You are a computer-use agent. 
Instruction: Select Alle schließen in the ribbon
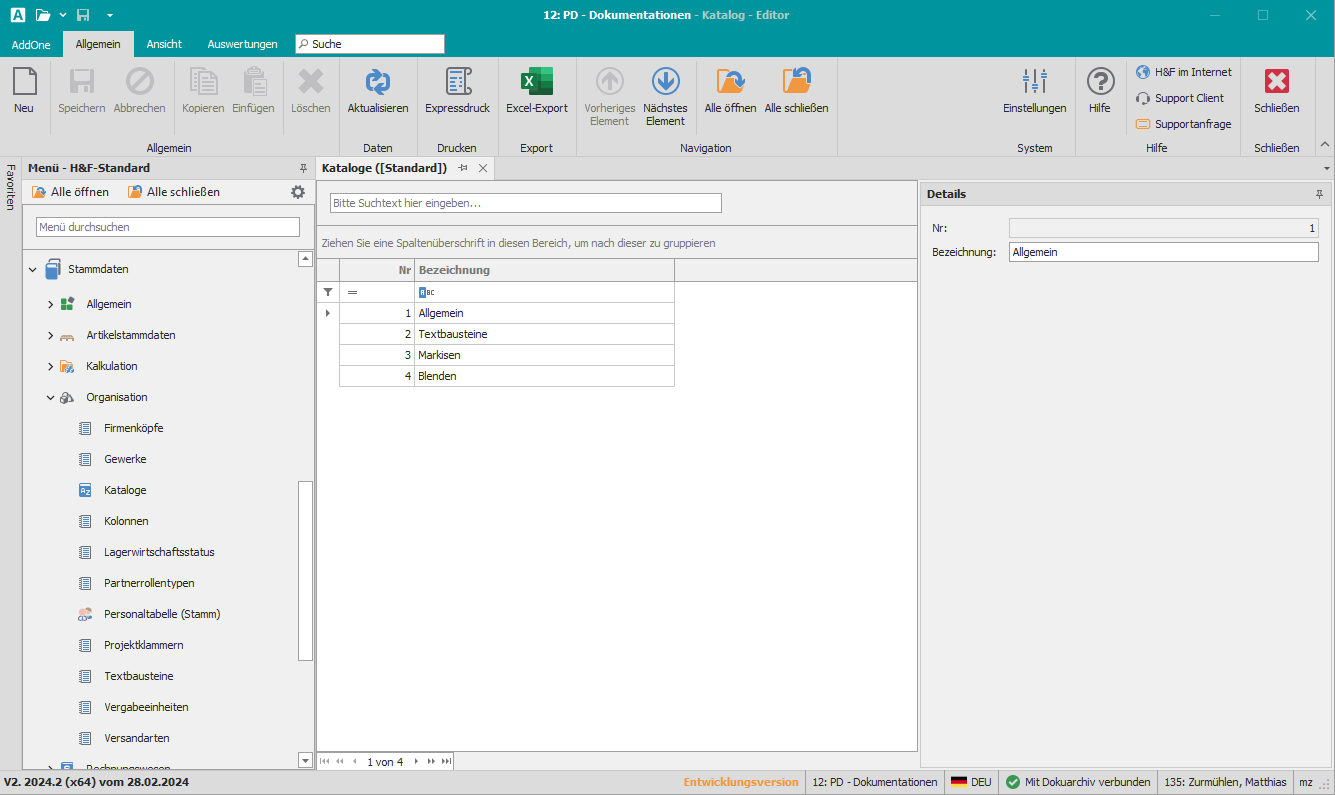click(795, 93)
